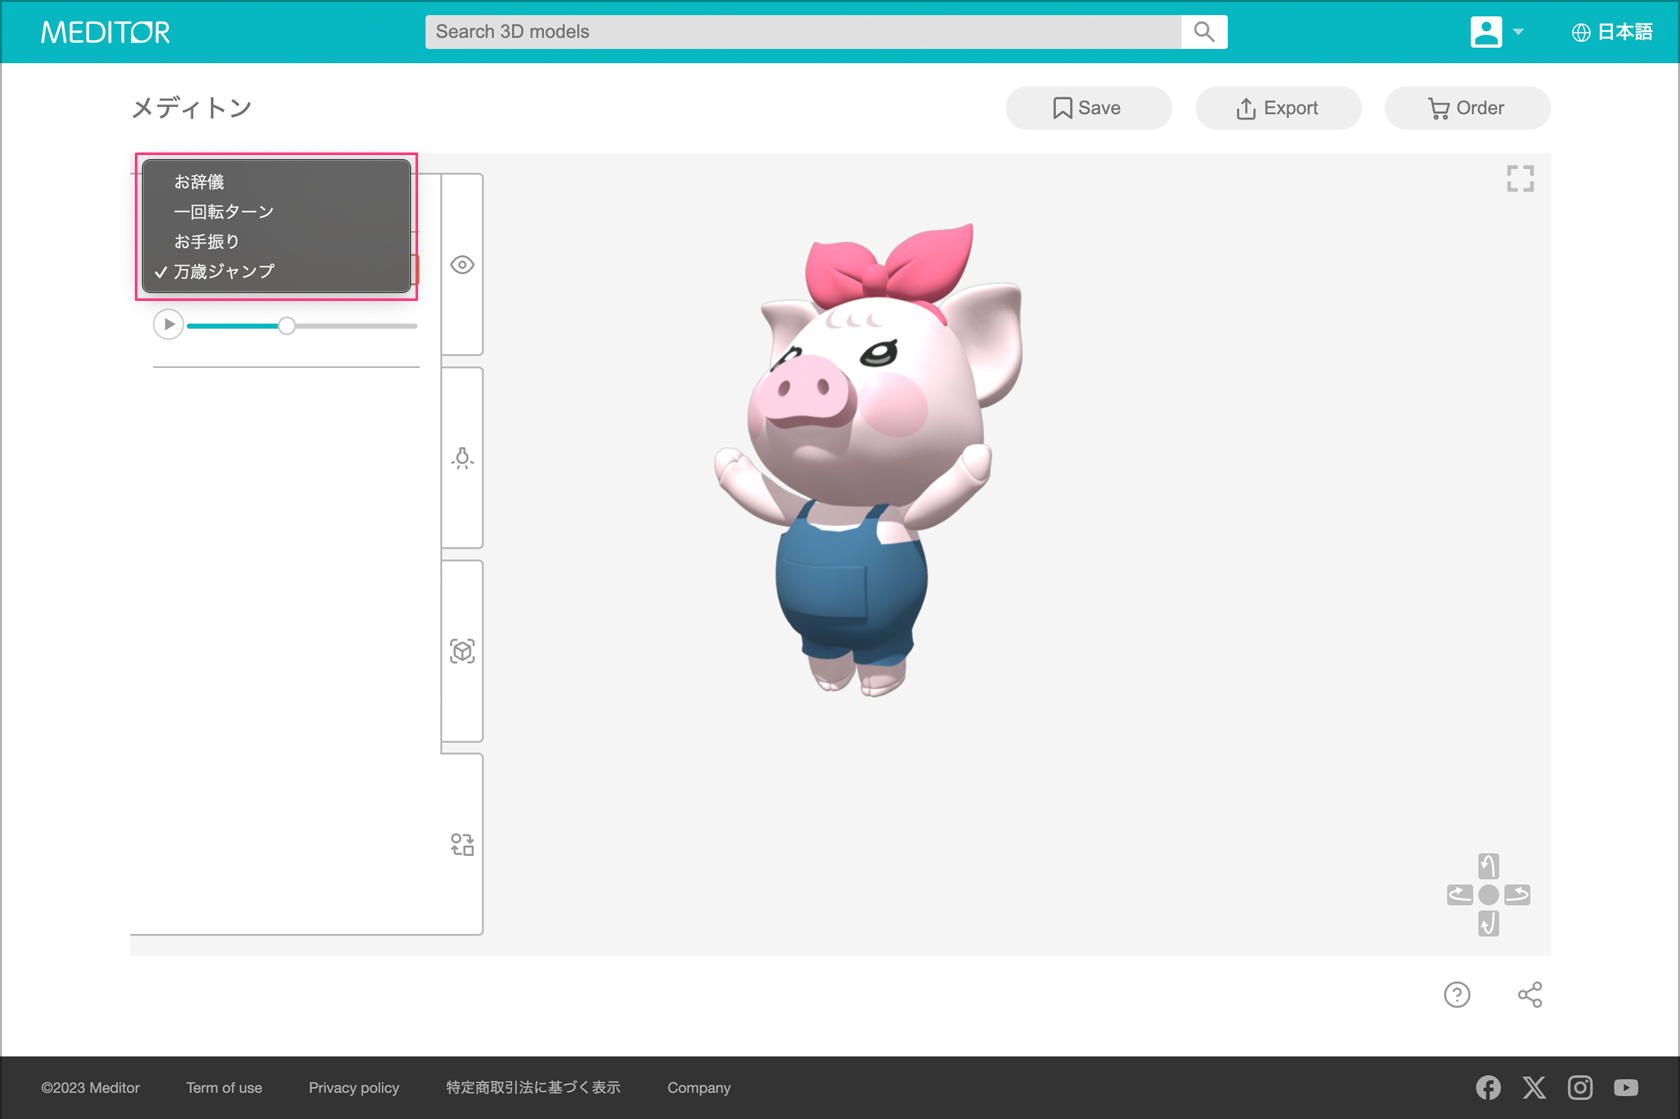Rotate the model view upward
The height and width of the screenshot is (1119, 1680).
1488,866
